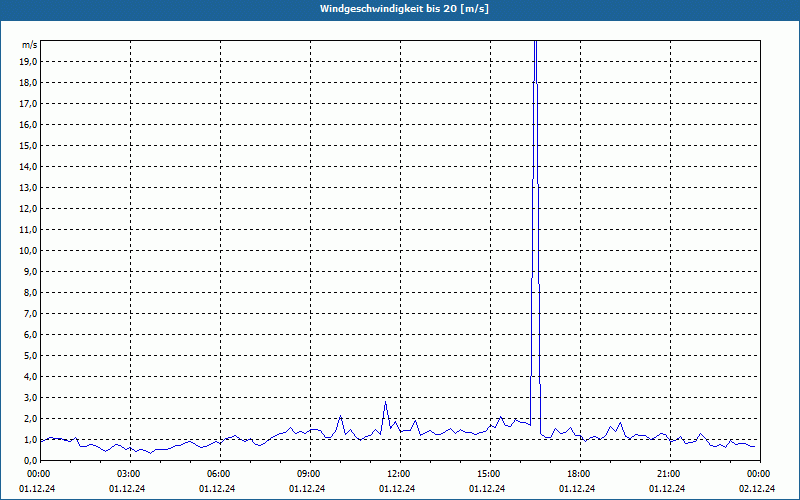
Task: Click the "01.12.24" date under 18:00
Action: point(577,489)
